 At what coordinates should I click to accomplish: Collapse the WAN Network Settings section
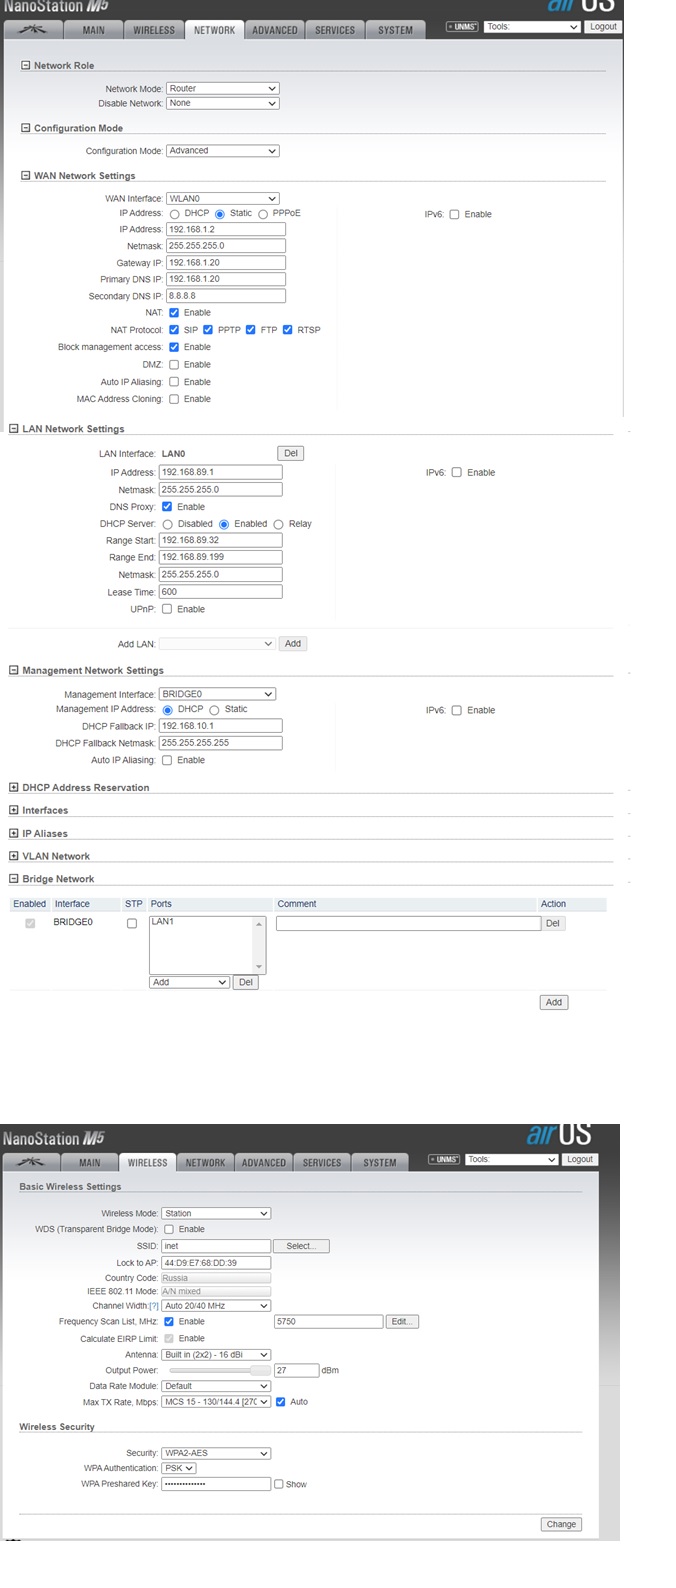26,175
